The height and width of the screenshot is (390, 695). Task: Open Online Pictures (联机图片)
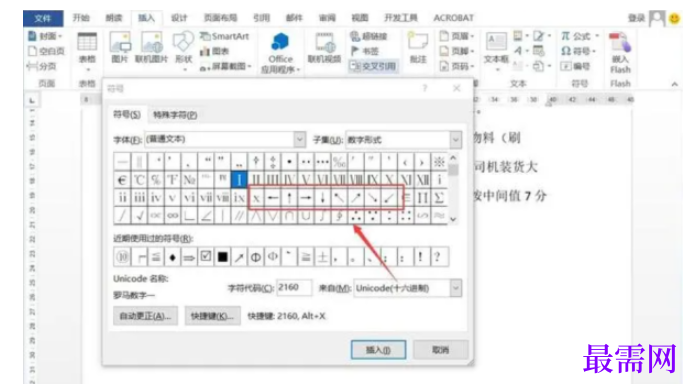[x=152, y=48]
